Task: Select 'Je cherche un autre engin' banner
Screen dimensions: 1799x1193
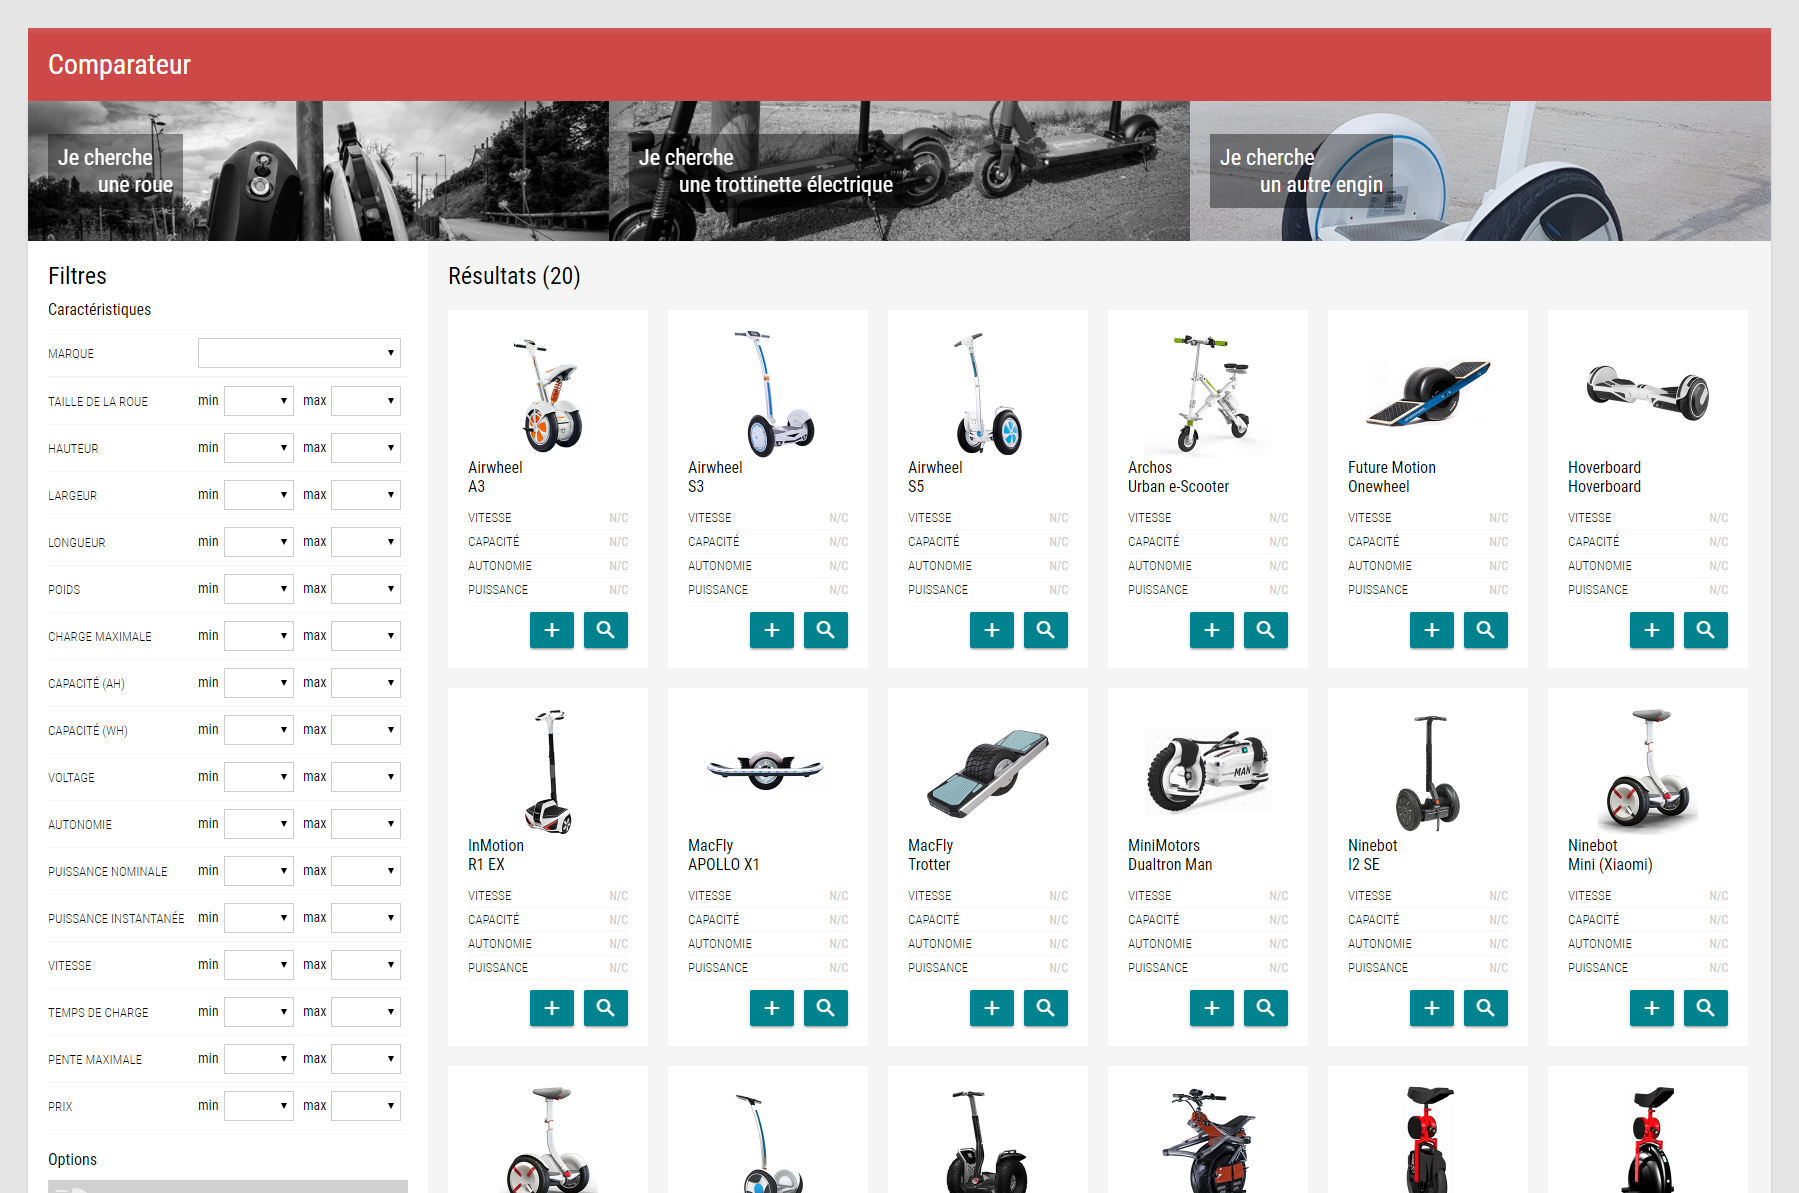Action: click(1480, 171)
